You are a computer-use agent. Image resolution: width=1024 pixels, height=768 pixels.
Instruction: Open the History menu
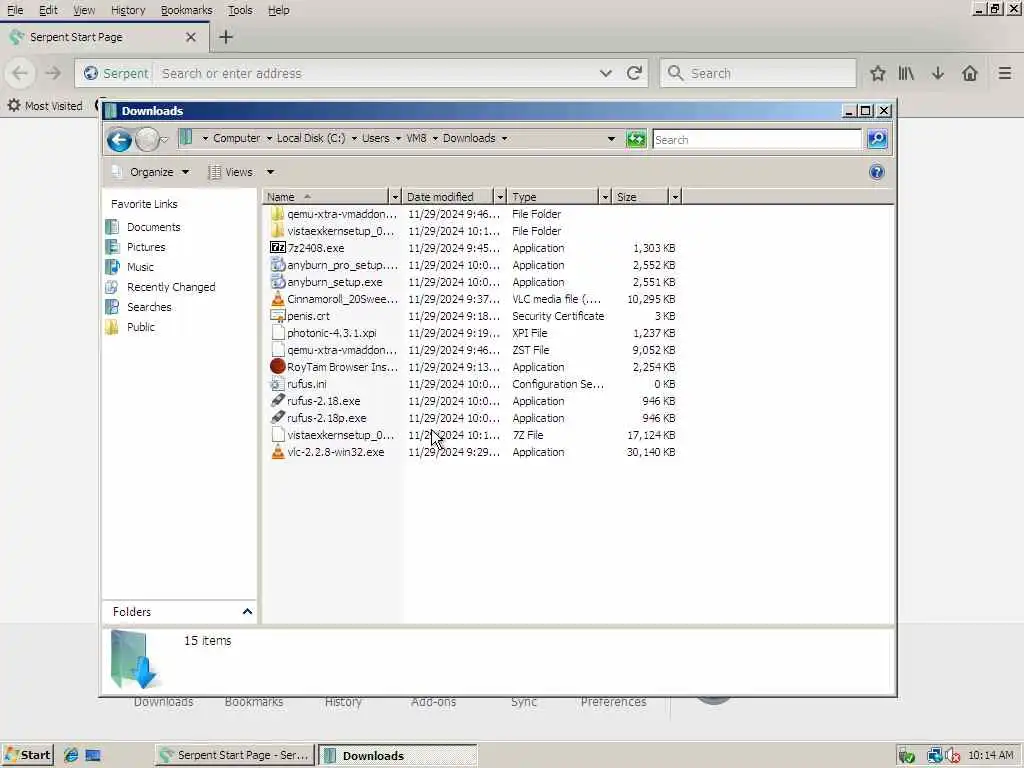click(128, 10)
